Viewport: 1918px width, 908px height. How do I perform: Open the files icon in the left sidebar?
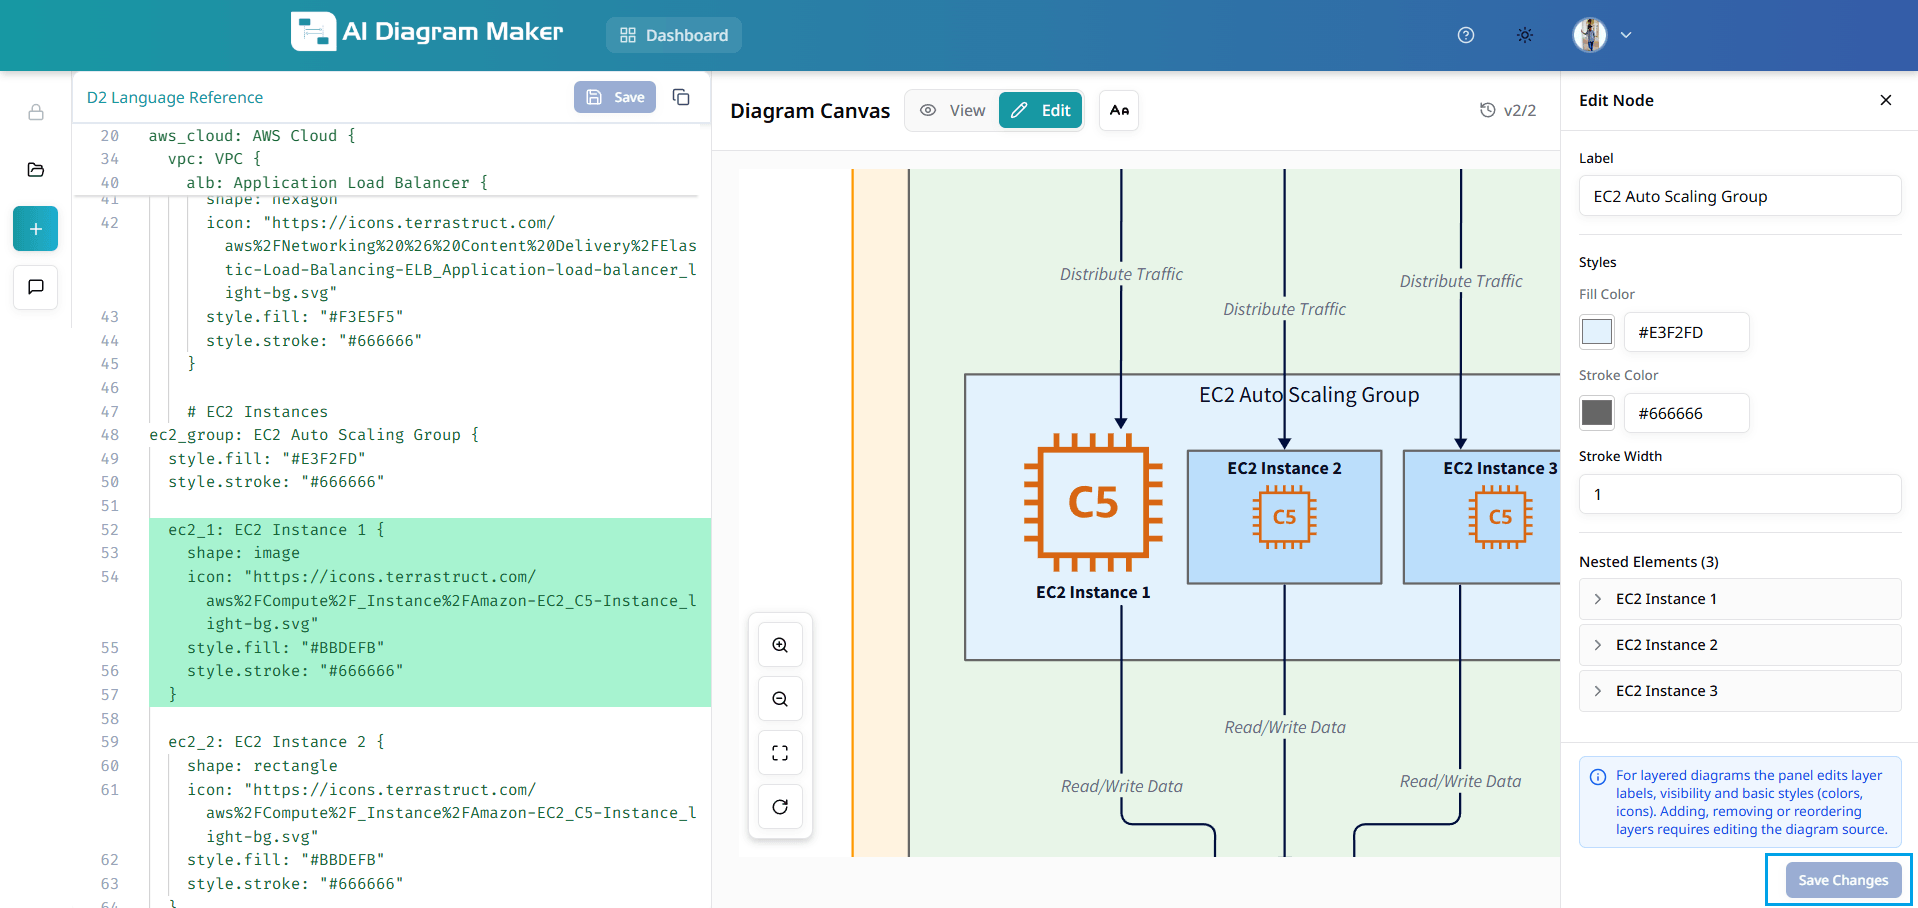35,170
